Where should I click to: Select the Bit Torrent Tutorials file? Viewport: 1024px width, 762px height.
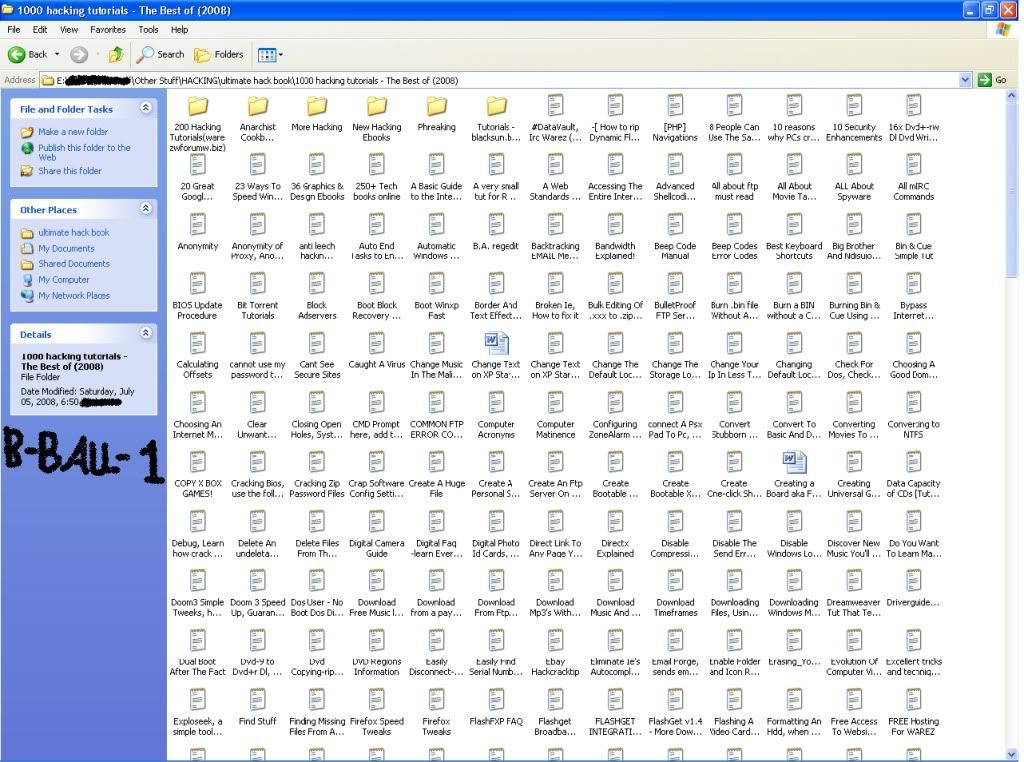coord(257,285)
